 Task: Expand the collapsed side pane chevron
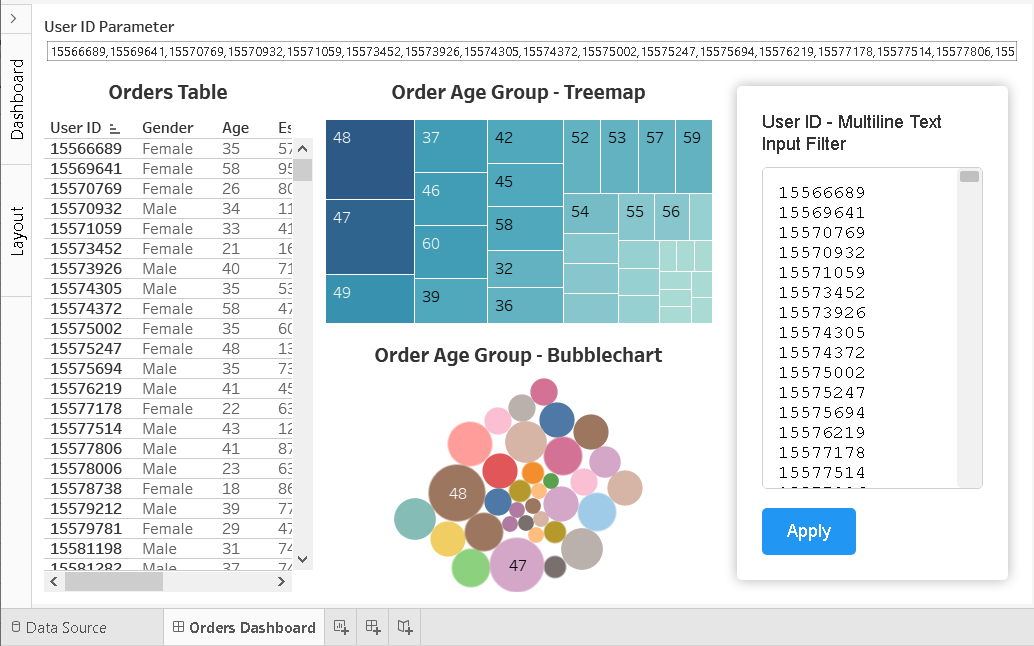(13, 18)
